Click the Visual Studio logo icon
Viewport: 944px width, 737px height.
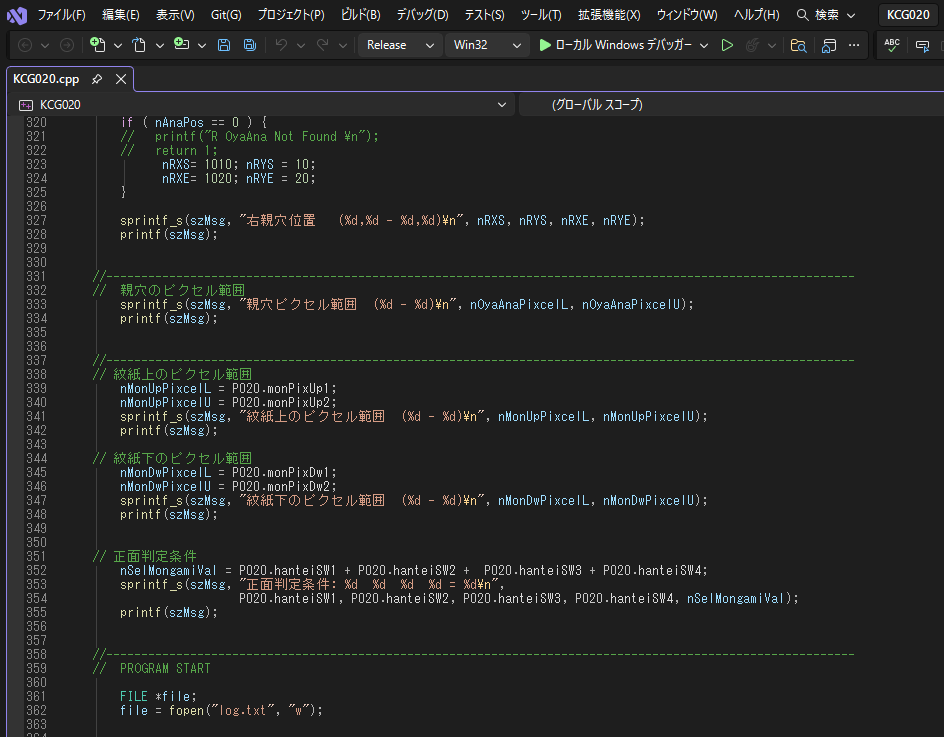(x=16, y=15)
